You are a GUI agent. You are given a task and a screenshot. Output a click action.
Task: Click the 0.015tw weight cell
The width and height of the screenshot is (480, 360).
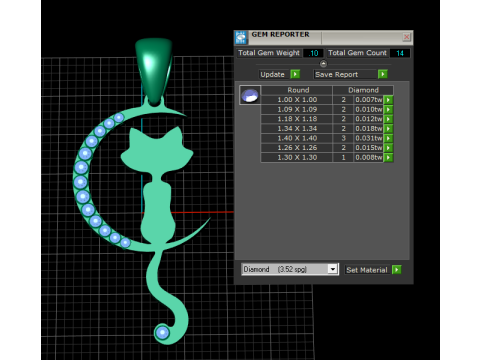[x=368, y=148]
